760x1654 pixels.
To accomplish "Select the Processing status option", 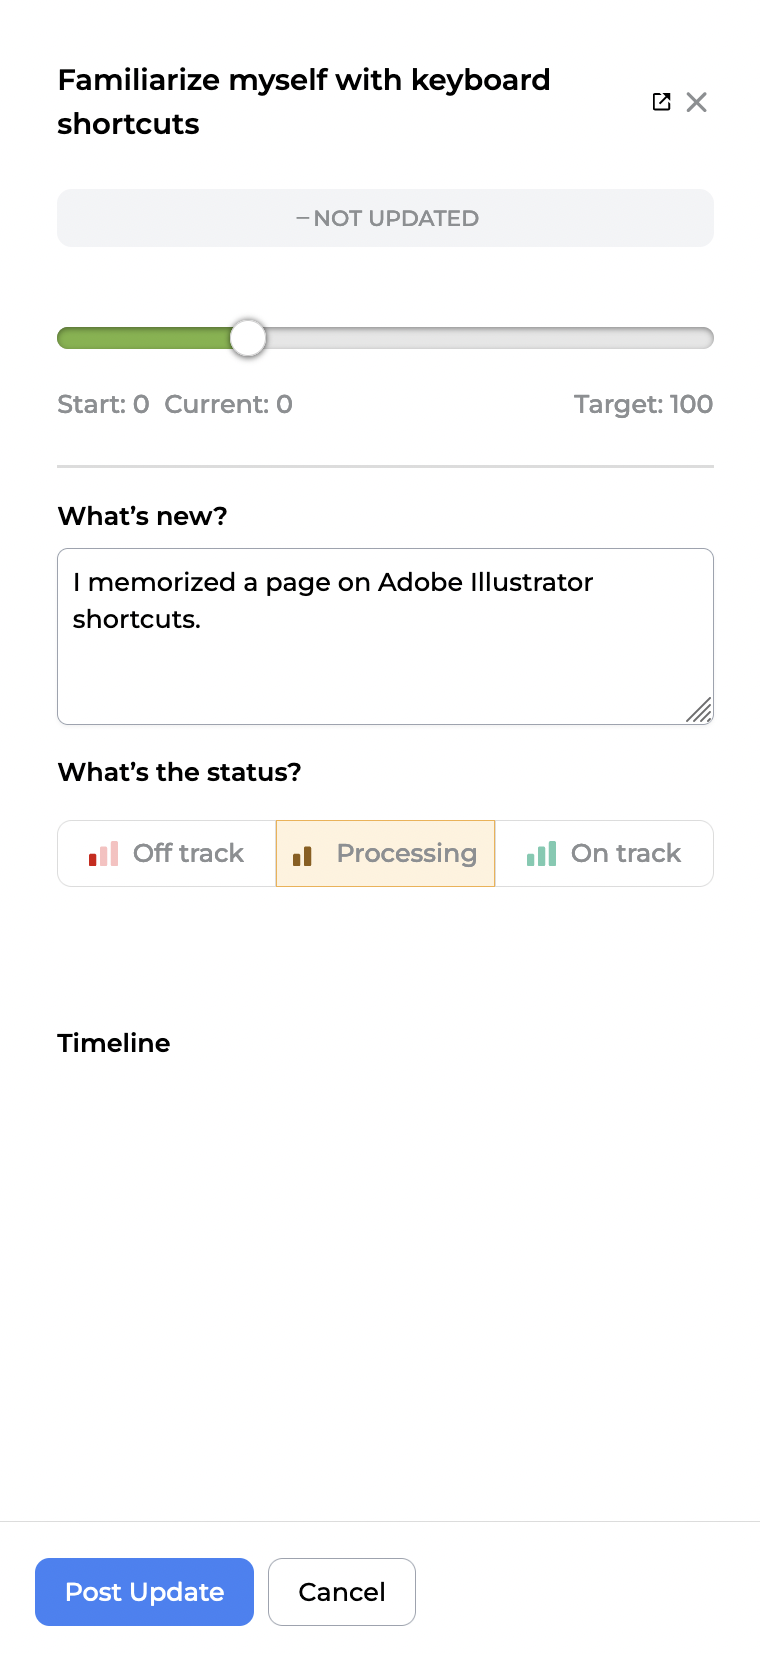I will [x=386, y=854].
